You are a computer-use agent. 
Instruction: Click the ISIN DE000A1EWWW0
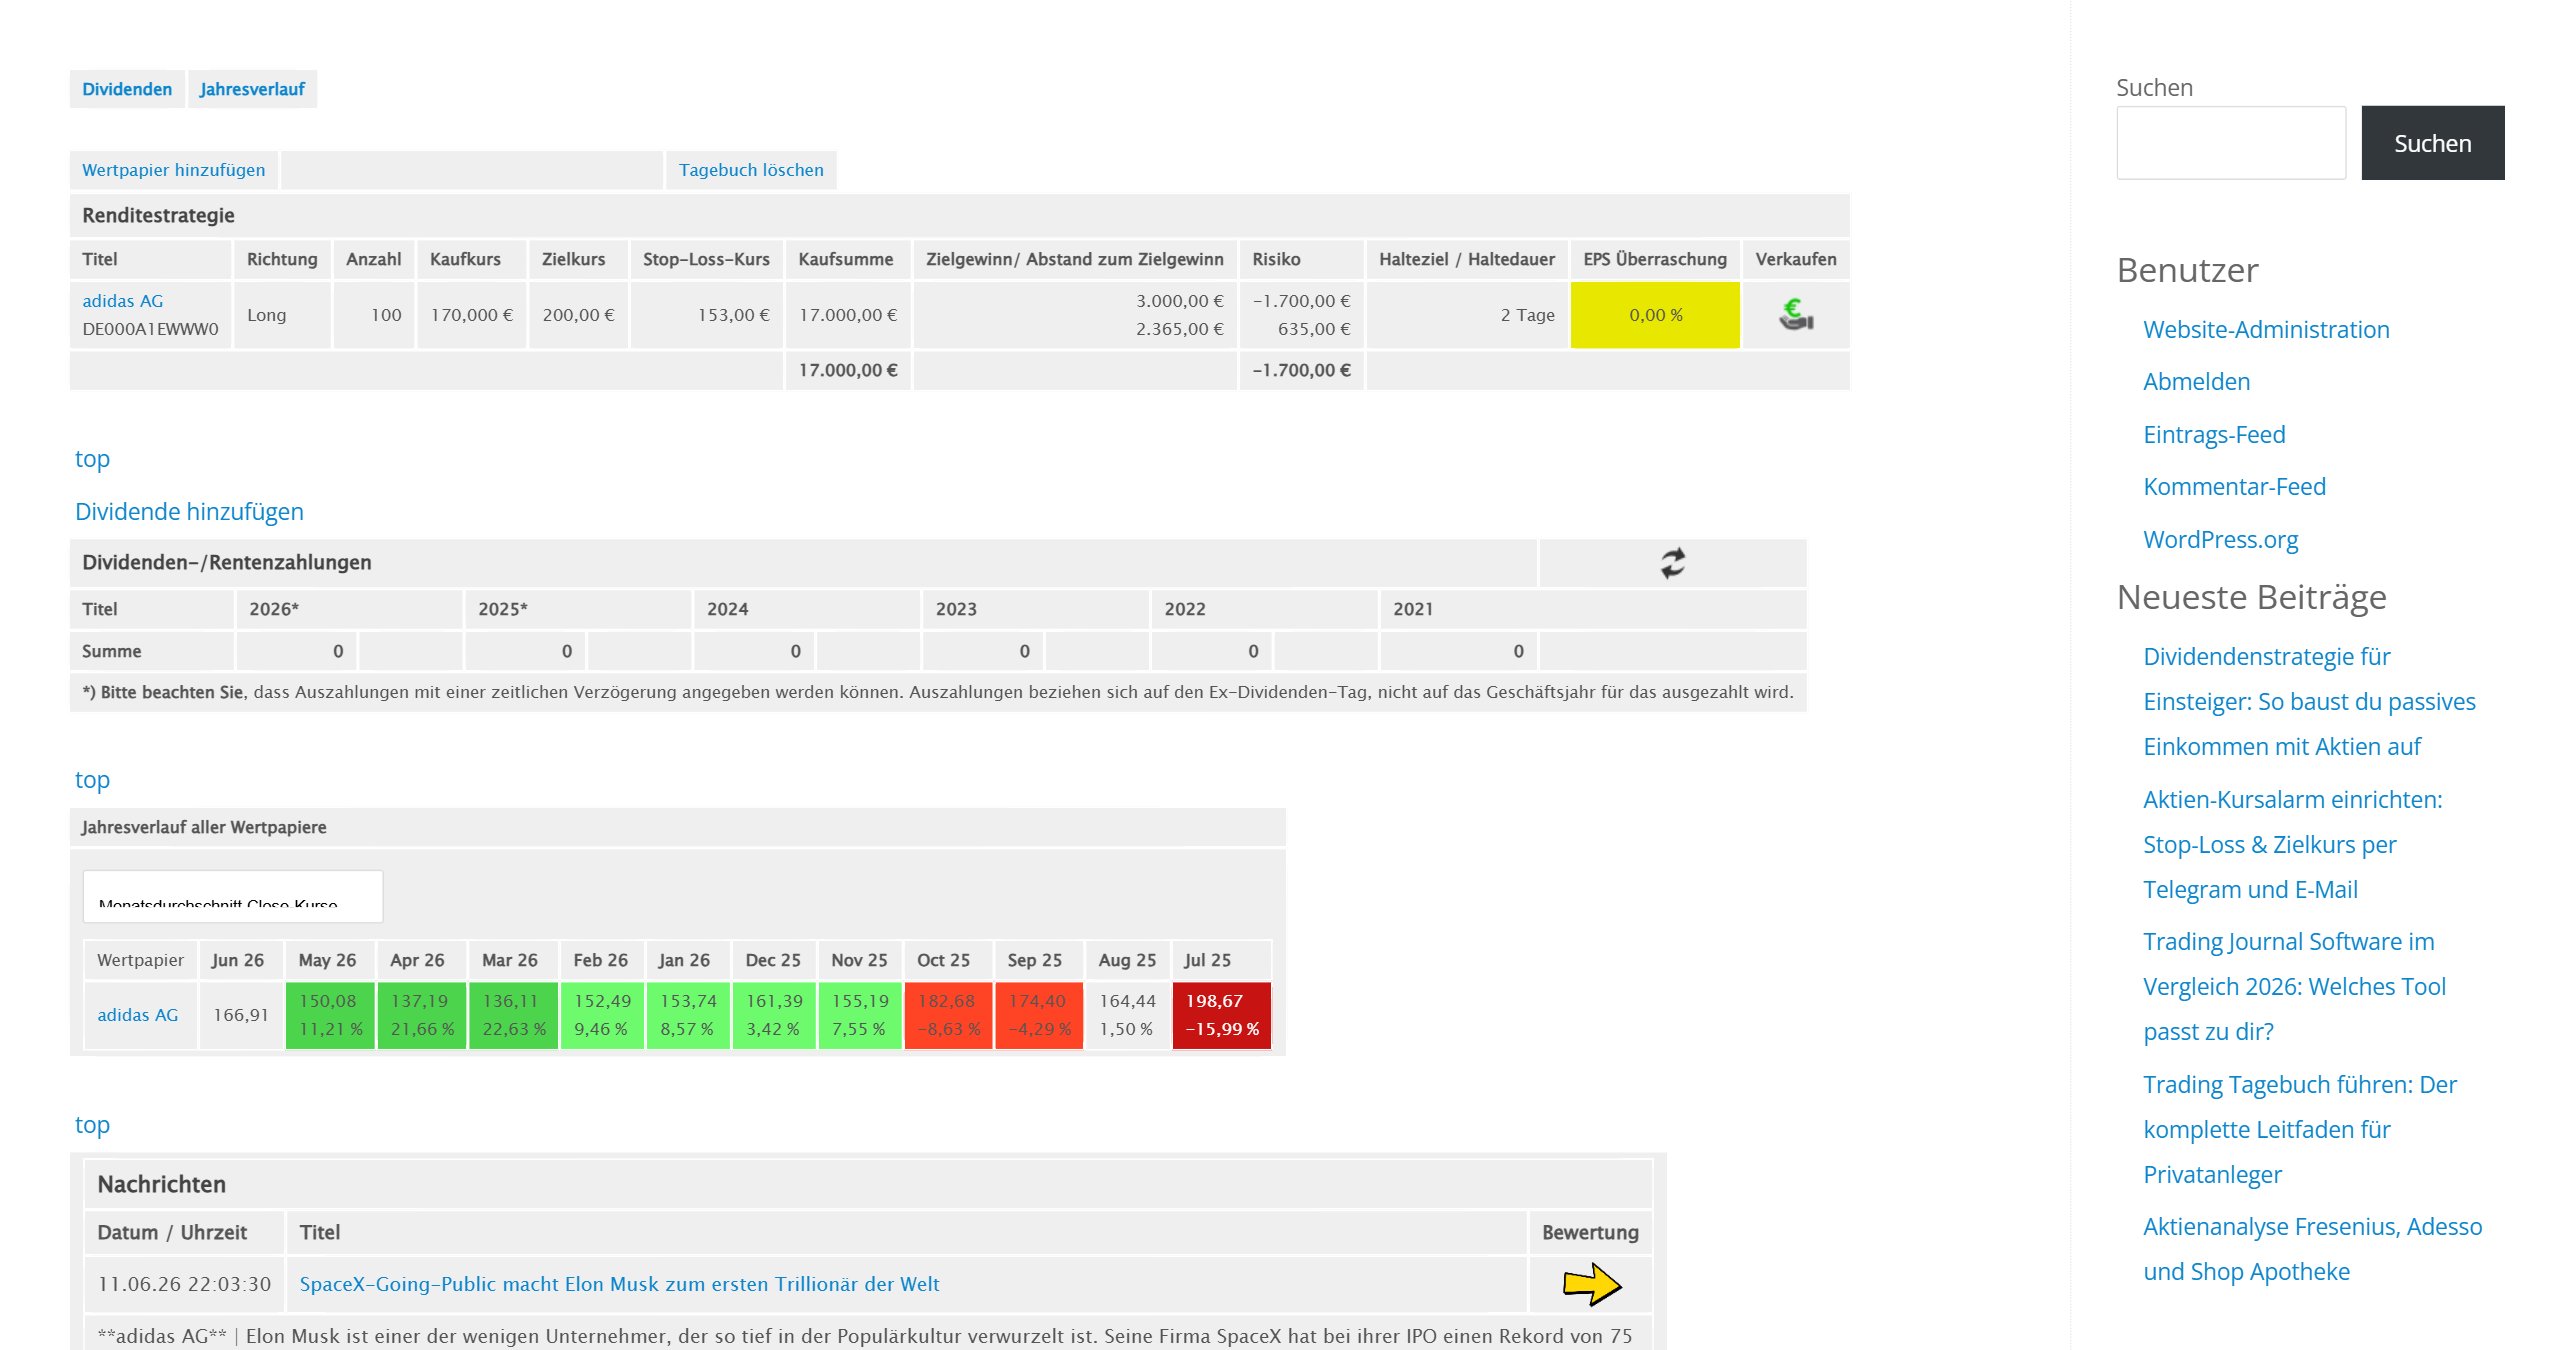pos(150,329)
